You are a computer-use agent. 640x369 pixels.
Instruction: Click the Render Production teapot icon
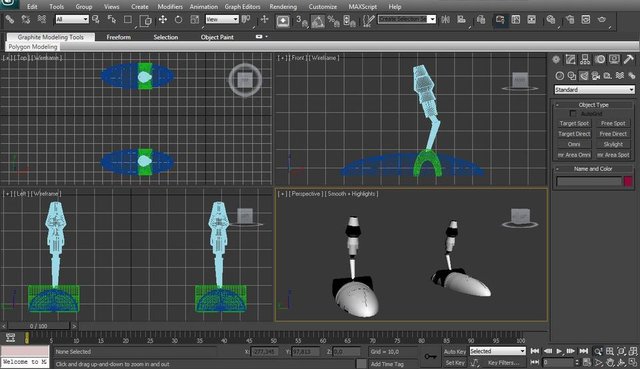point(602,19)
